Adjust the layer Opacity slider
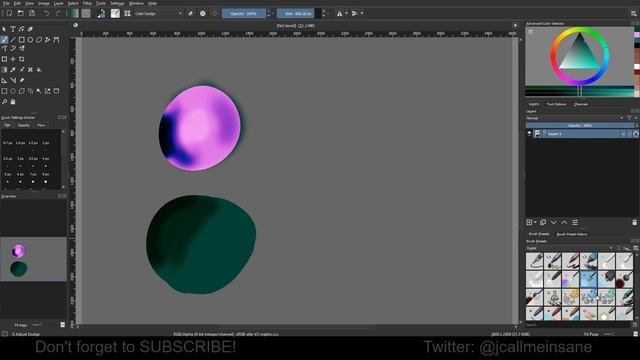 click(580, 125)
